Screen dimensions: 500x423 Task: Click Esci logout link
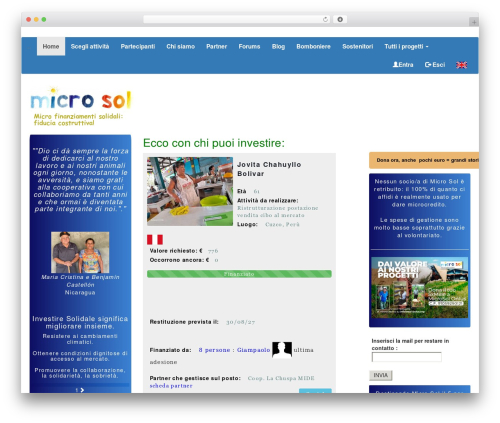coord(435,65)
